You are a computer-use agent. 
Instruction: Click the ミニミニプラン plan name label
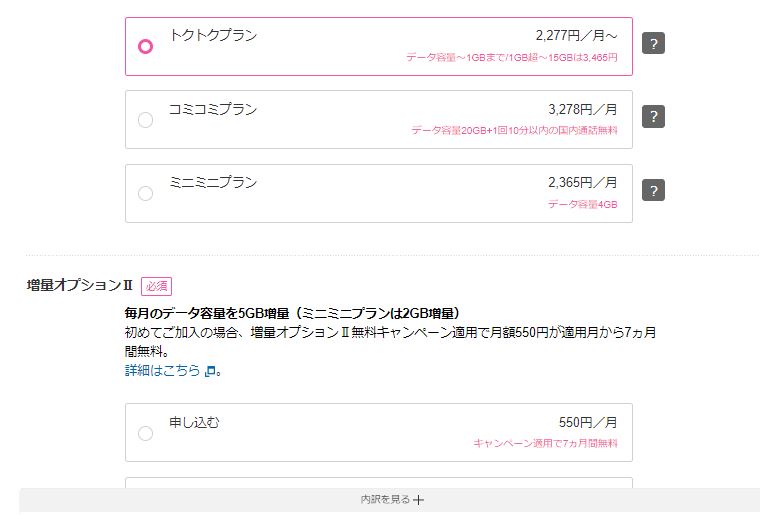213,182
